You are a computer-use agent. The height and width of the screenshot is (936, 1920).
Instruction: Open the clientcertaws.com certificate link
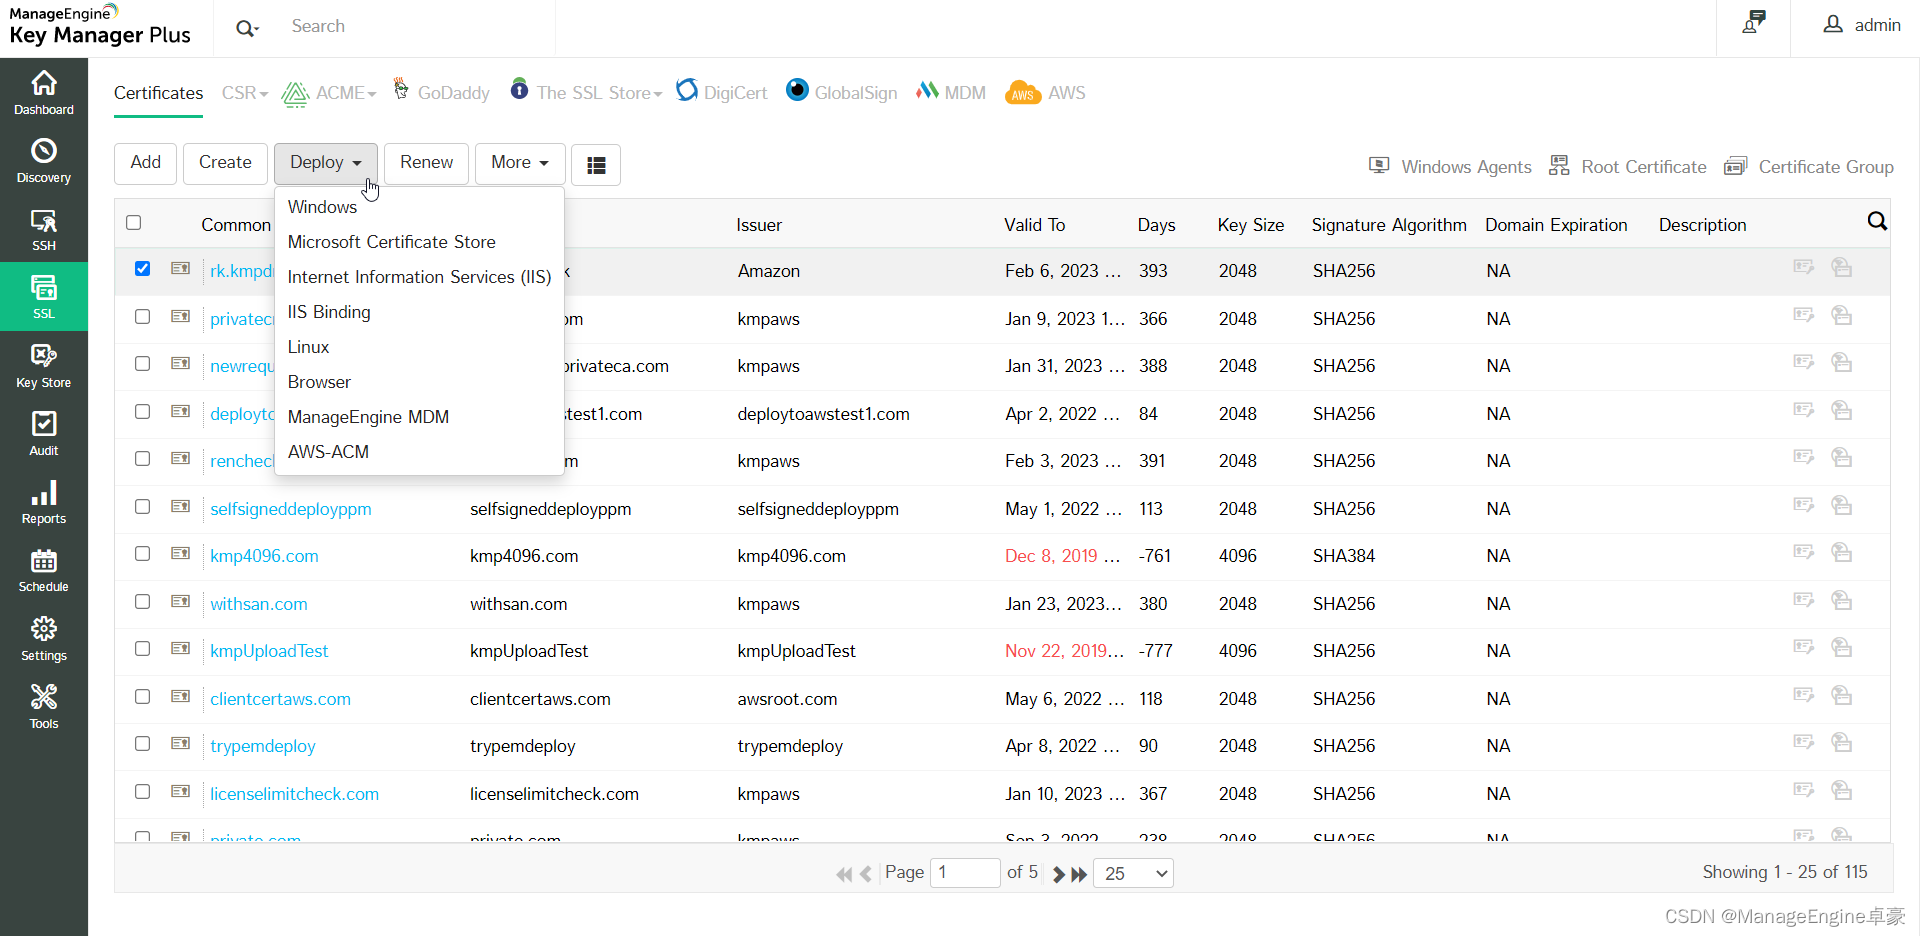280,699
